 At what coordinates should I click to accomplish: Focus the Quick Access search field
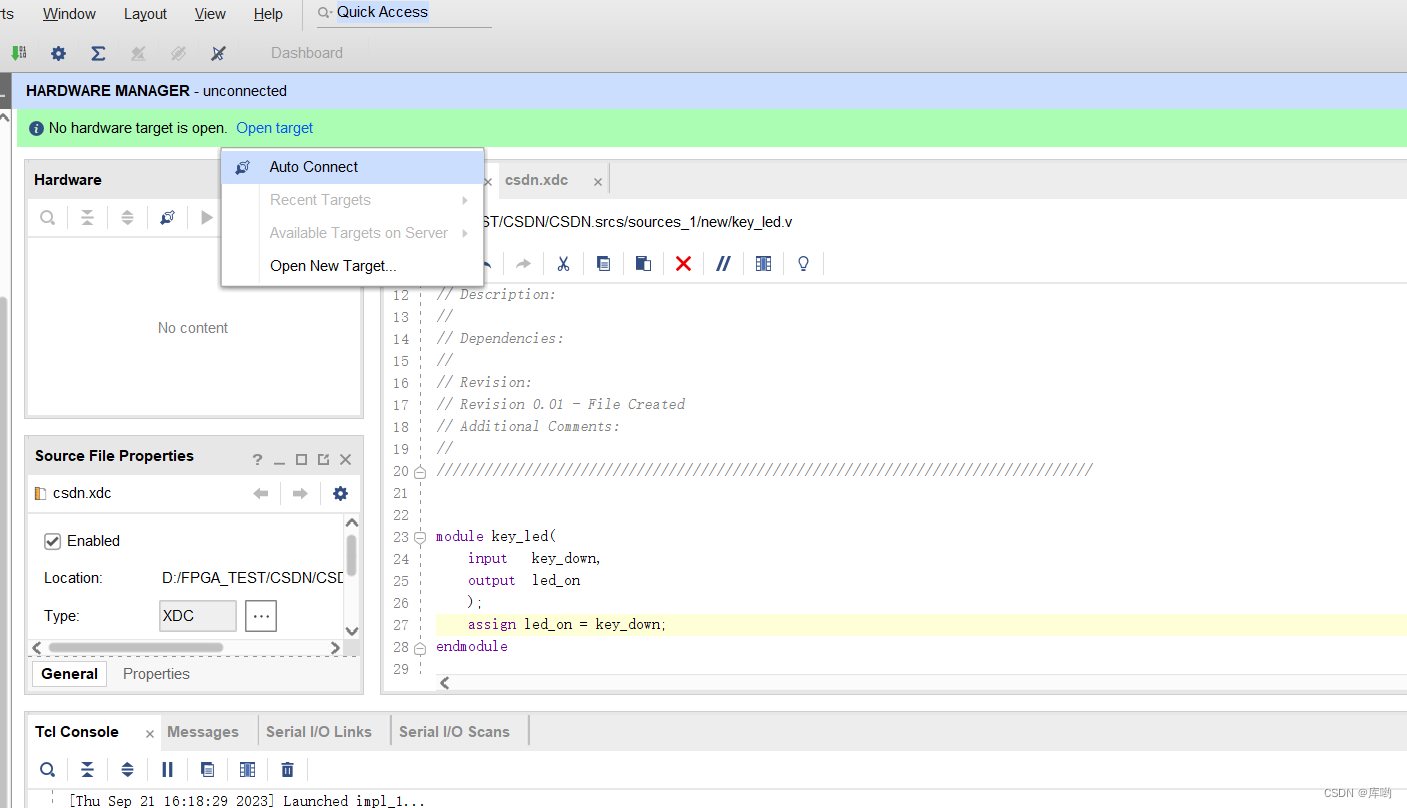point(405,13)
